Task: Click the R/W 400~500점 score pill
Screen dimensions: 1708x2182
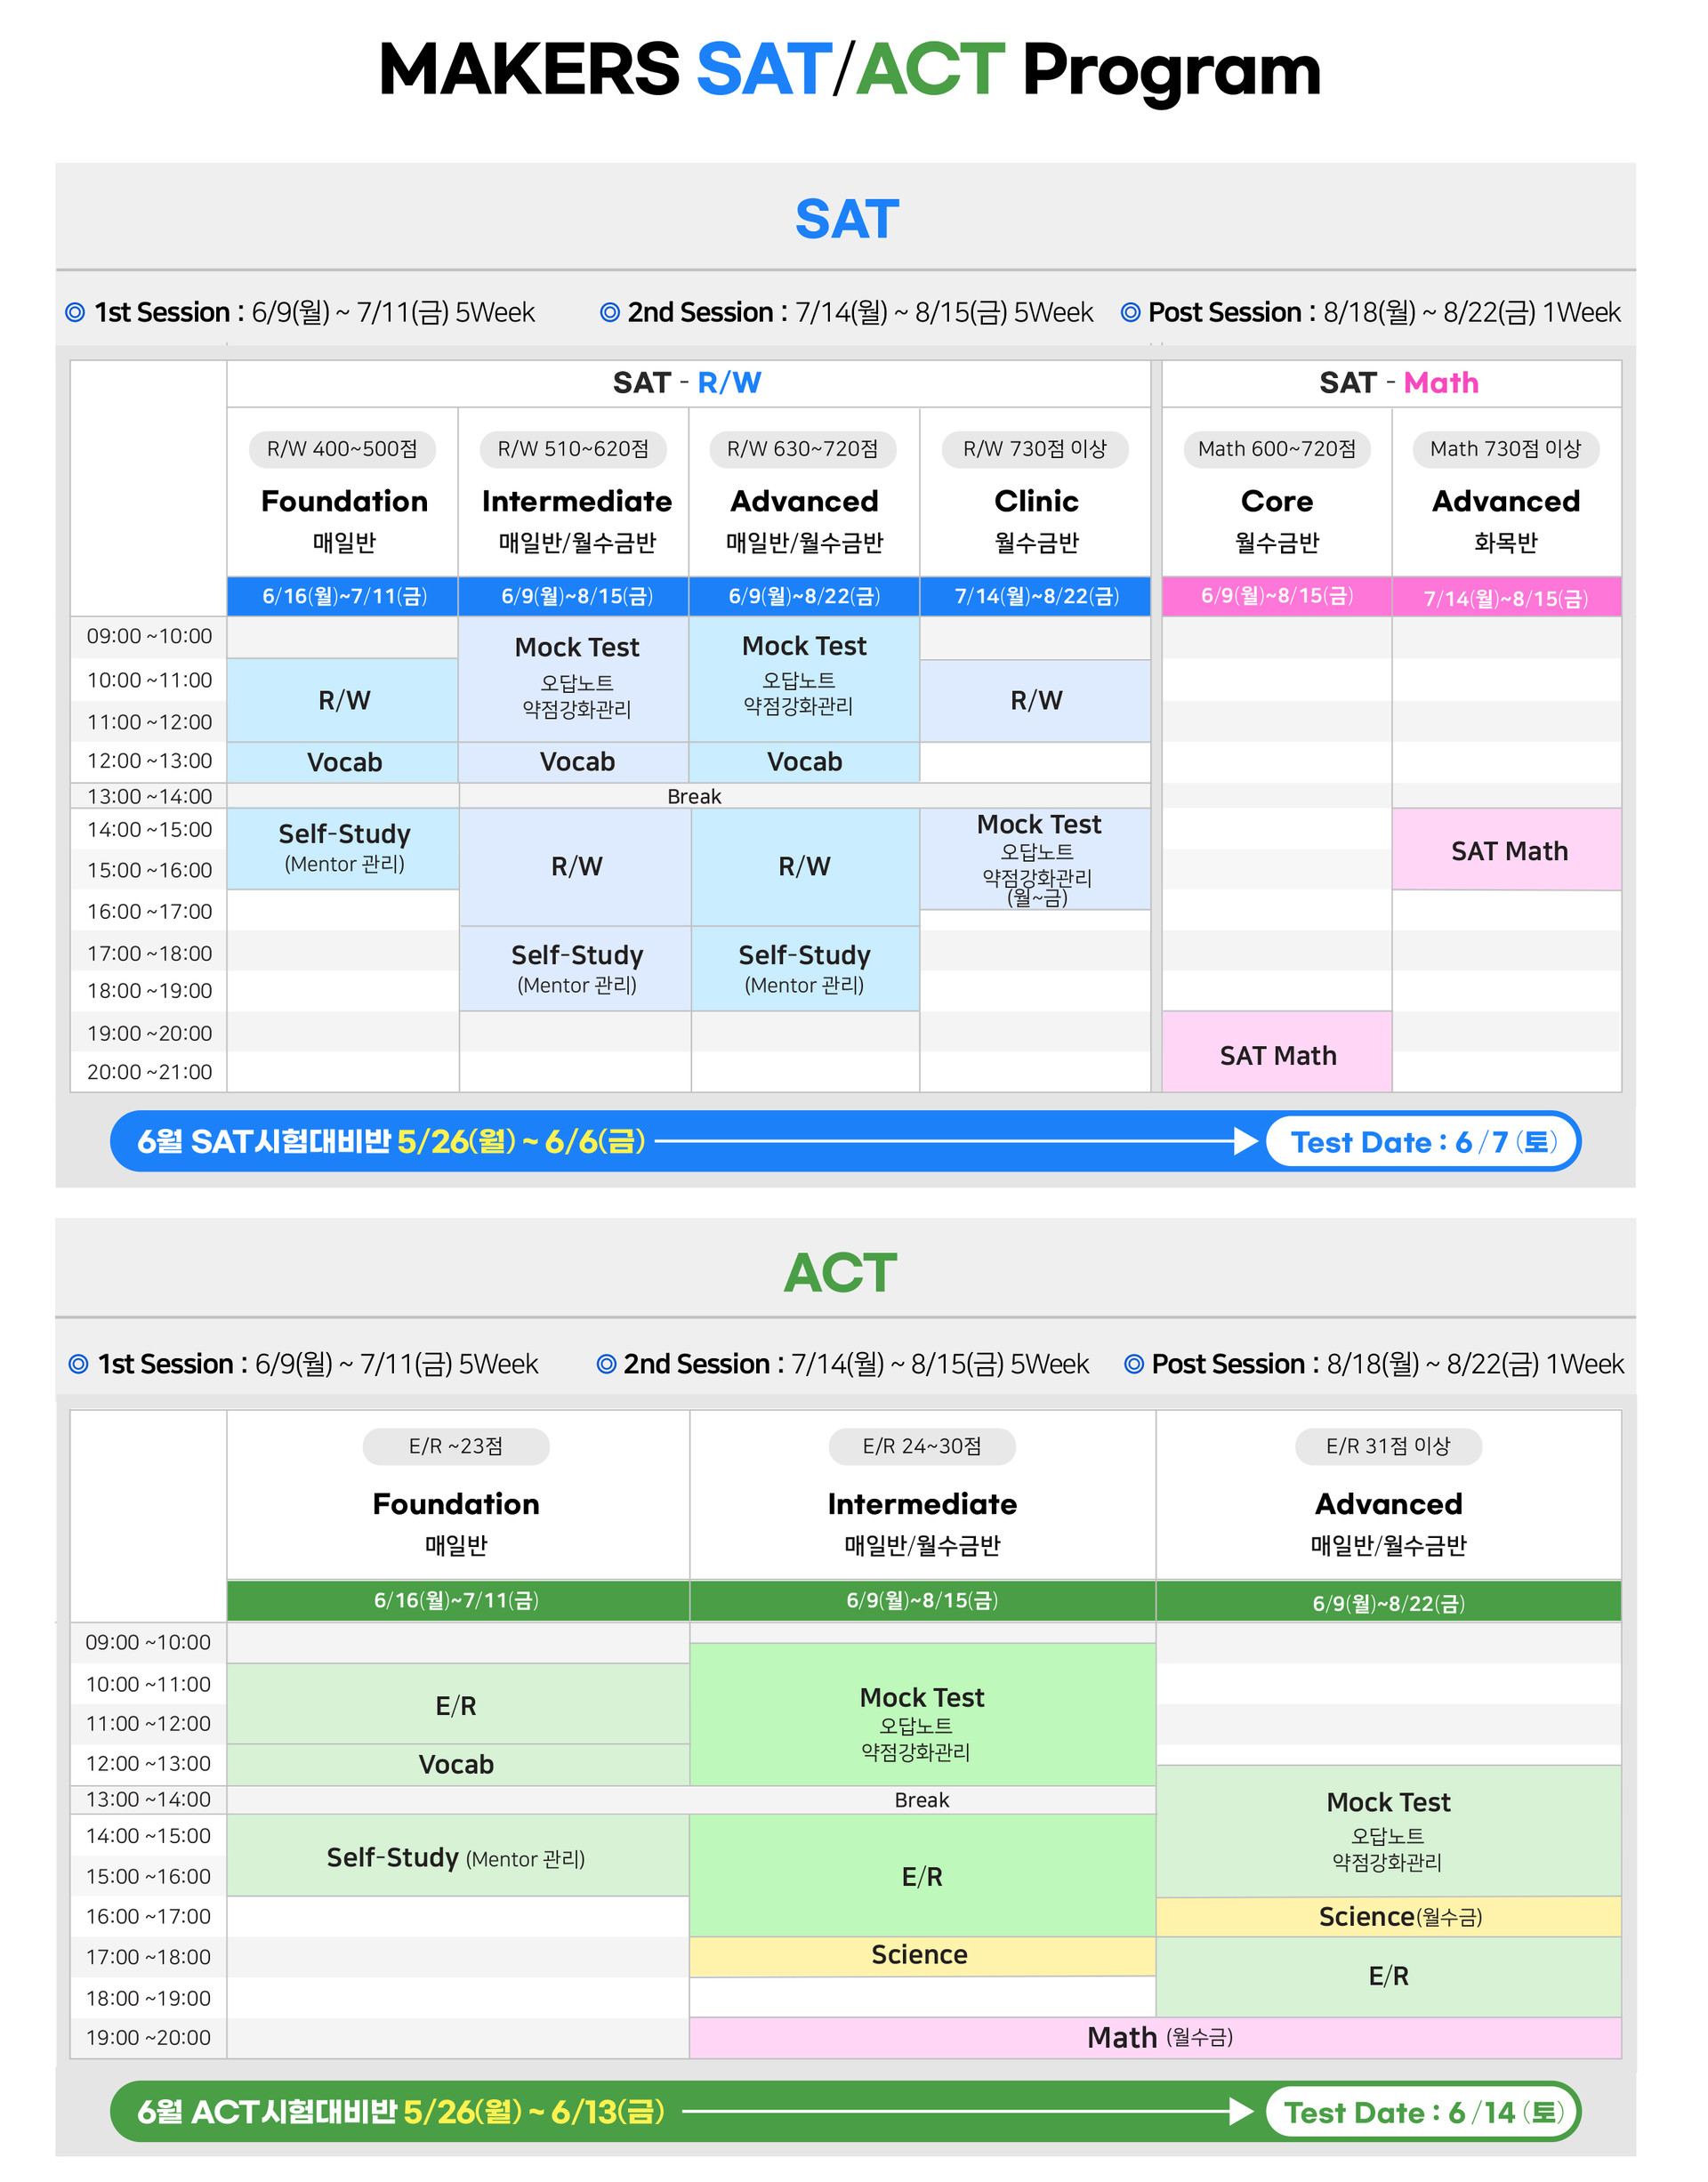Action: (x=343, y=449)
